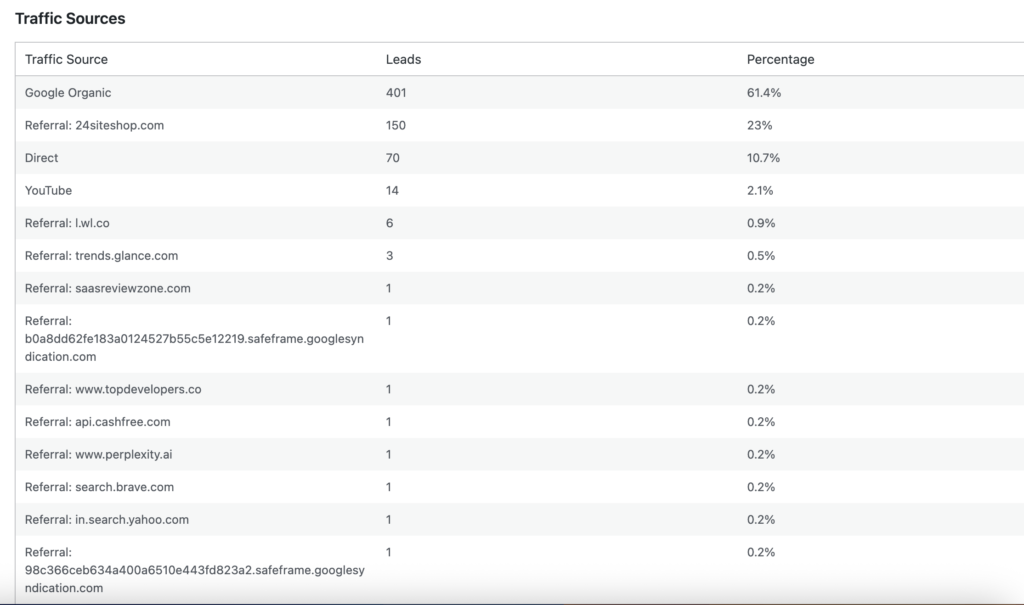Select the search.brave.com referral row

pos(99,487)
